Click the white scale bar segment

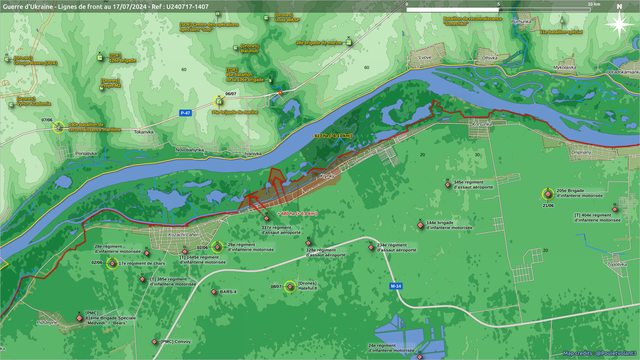(x=453, y=9)
